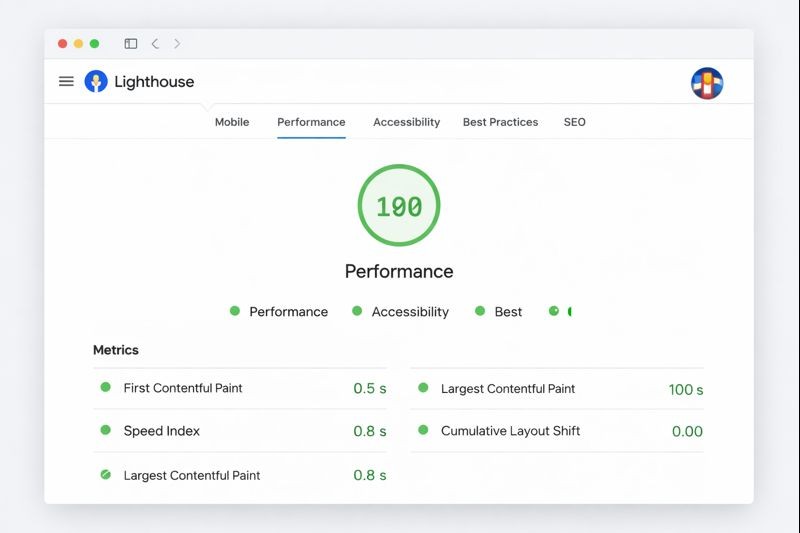Click the large Performance heading
This screenshot has height=533, width=800.
pyautogui.click(x=399, y=271)
